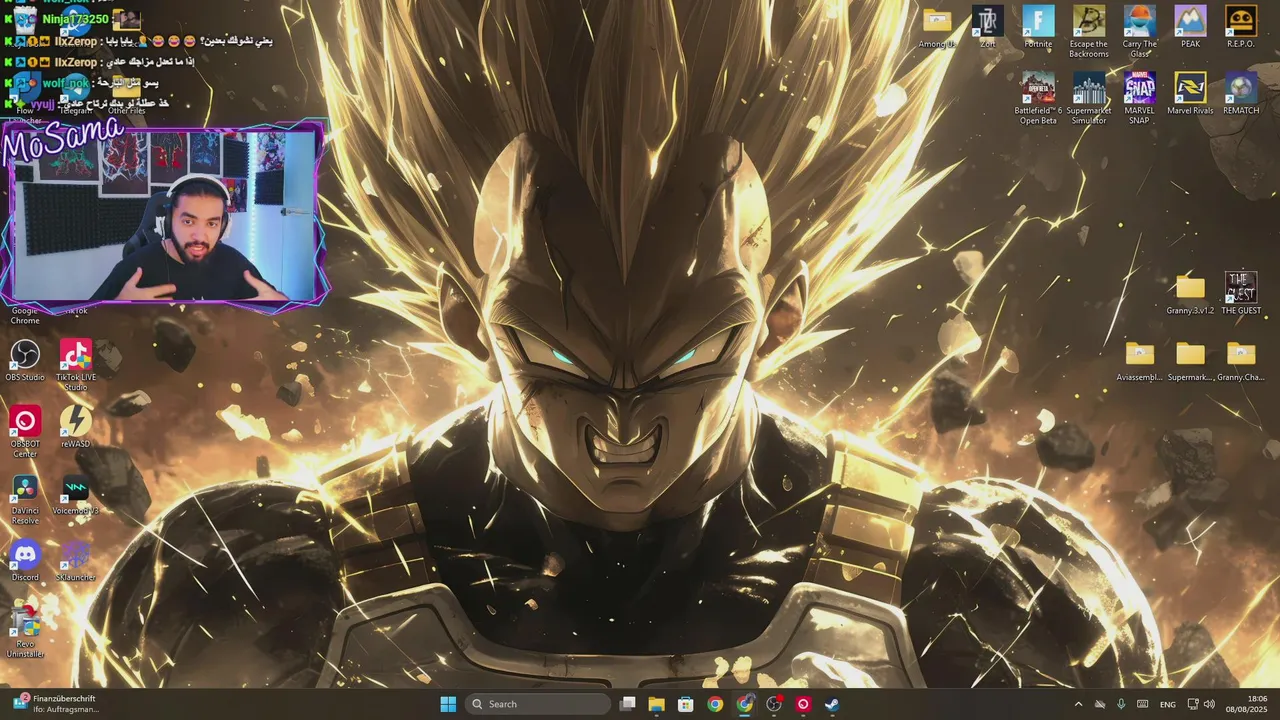
Task: Open the REMATCH game shortcut
Action: (1241, 93)
